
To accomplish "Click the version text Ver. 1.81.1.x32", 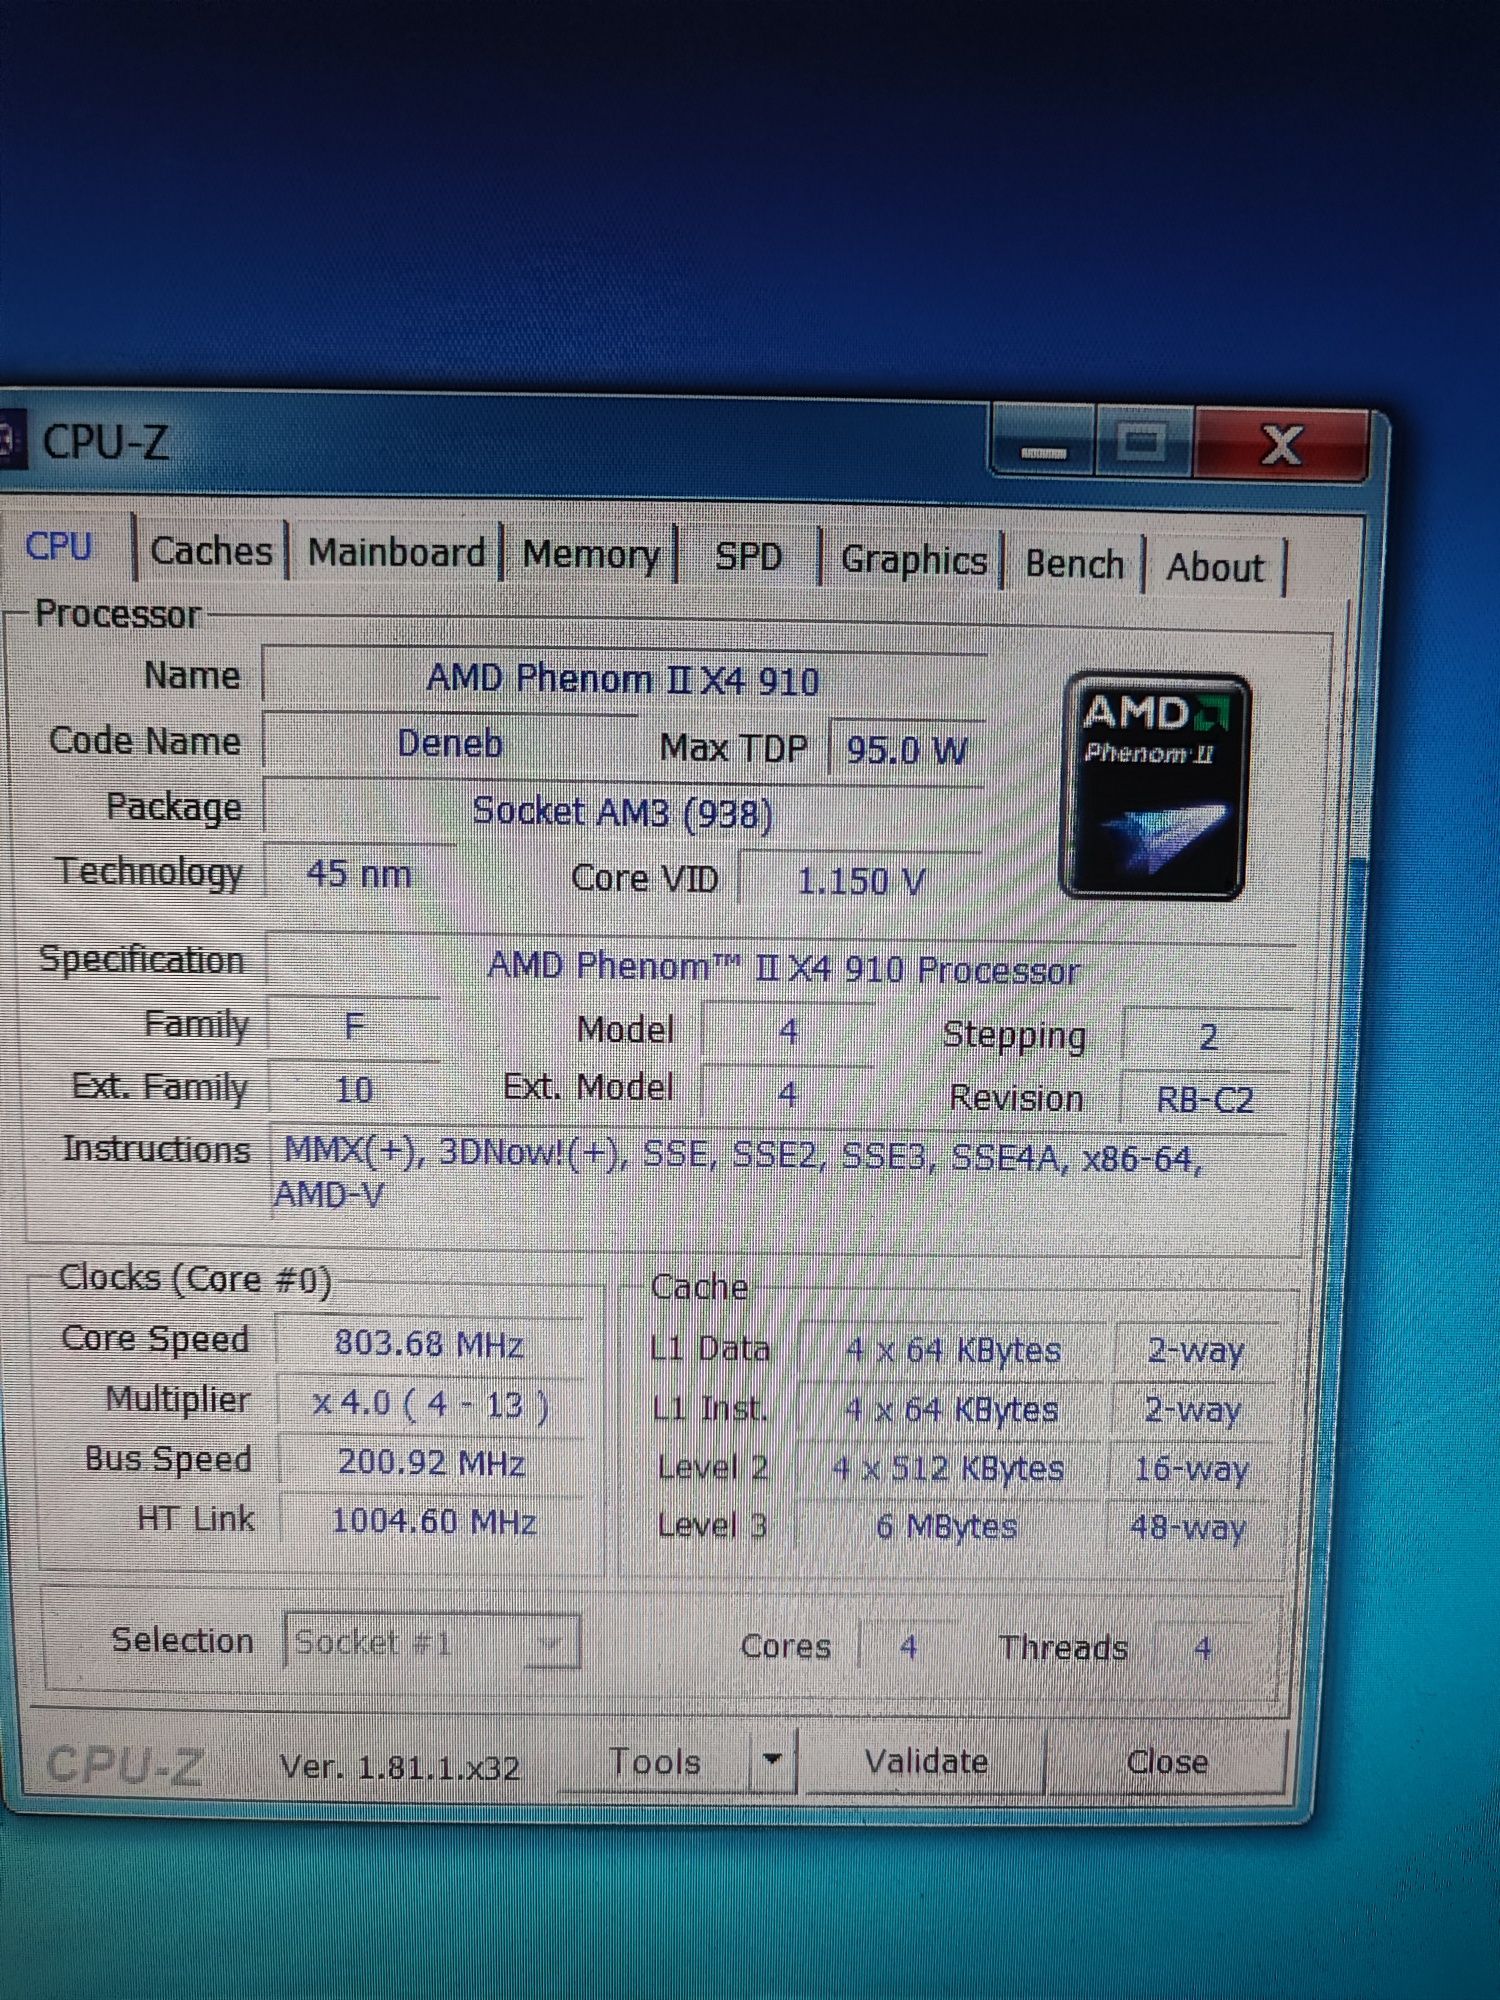I will [400, 1767].
